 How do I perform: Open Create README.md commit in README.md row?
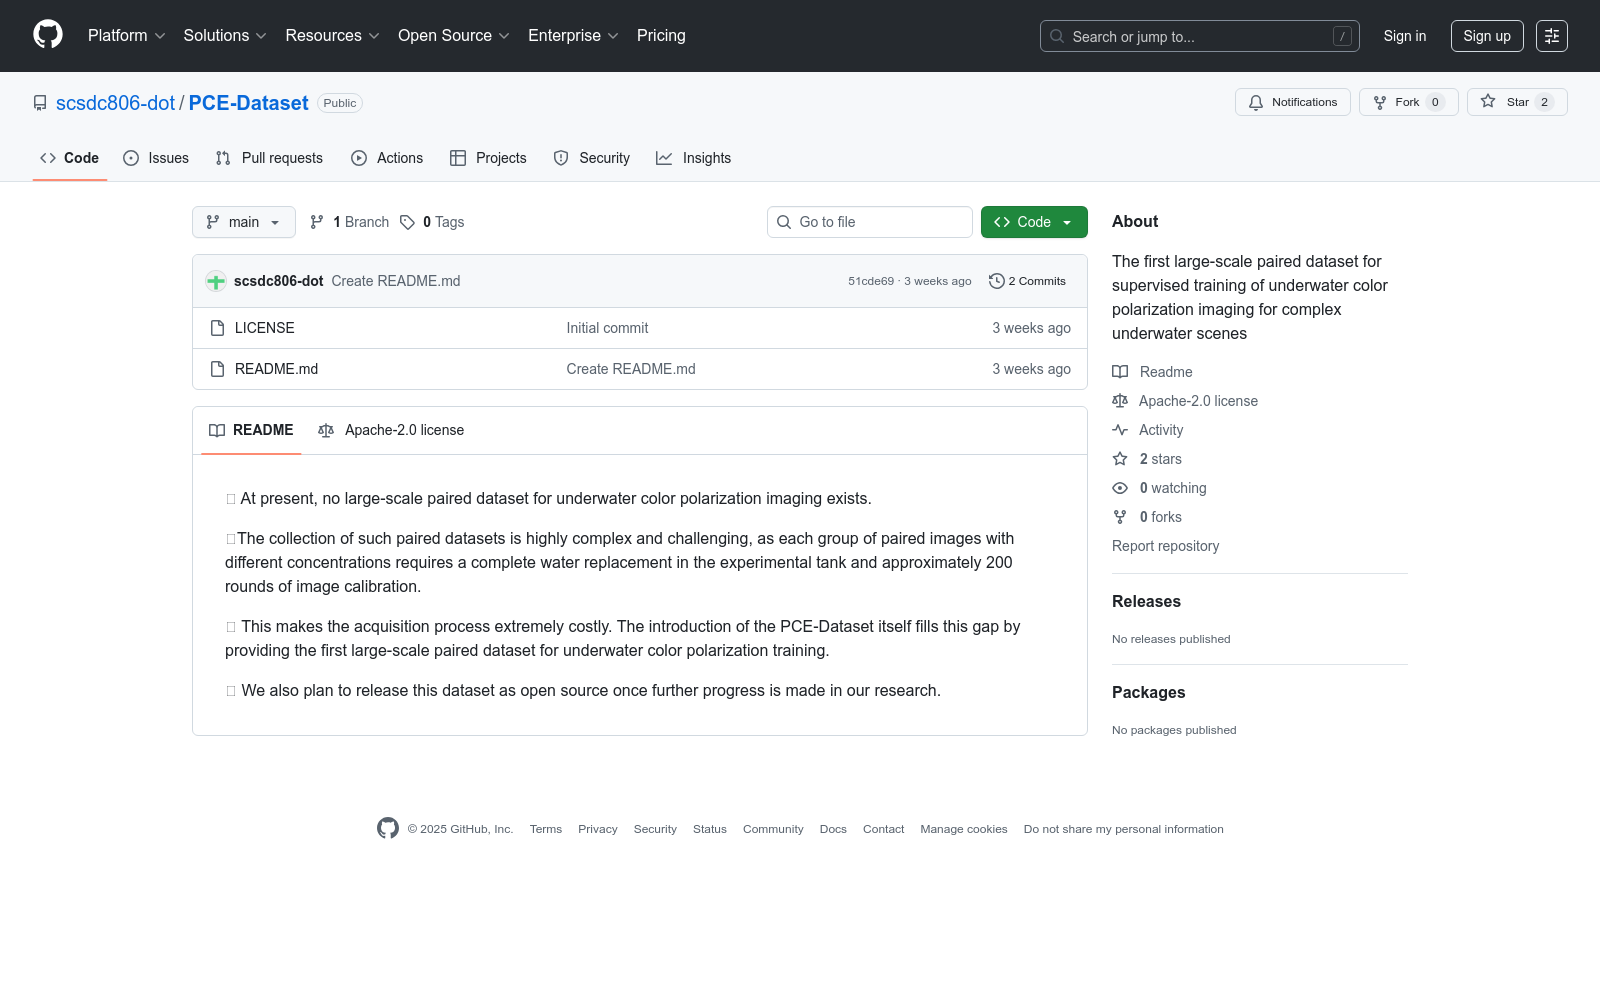631,369
